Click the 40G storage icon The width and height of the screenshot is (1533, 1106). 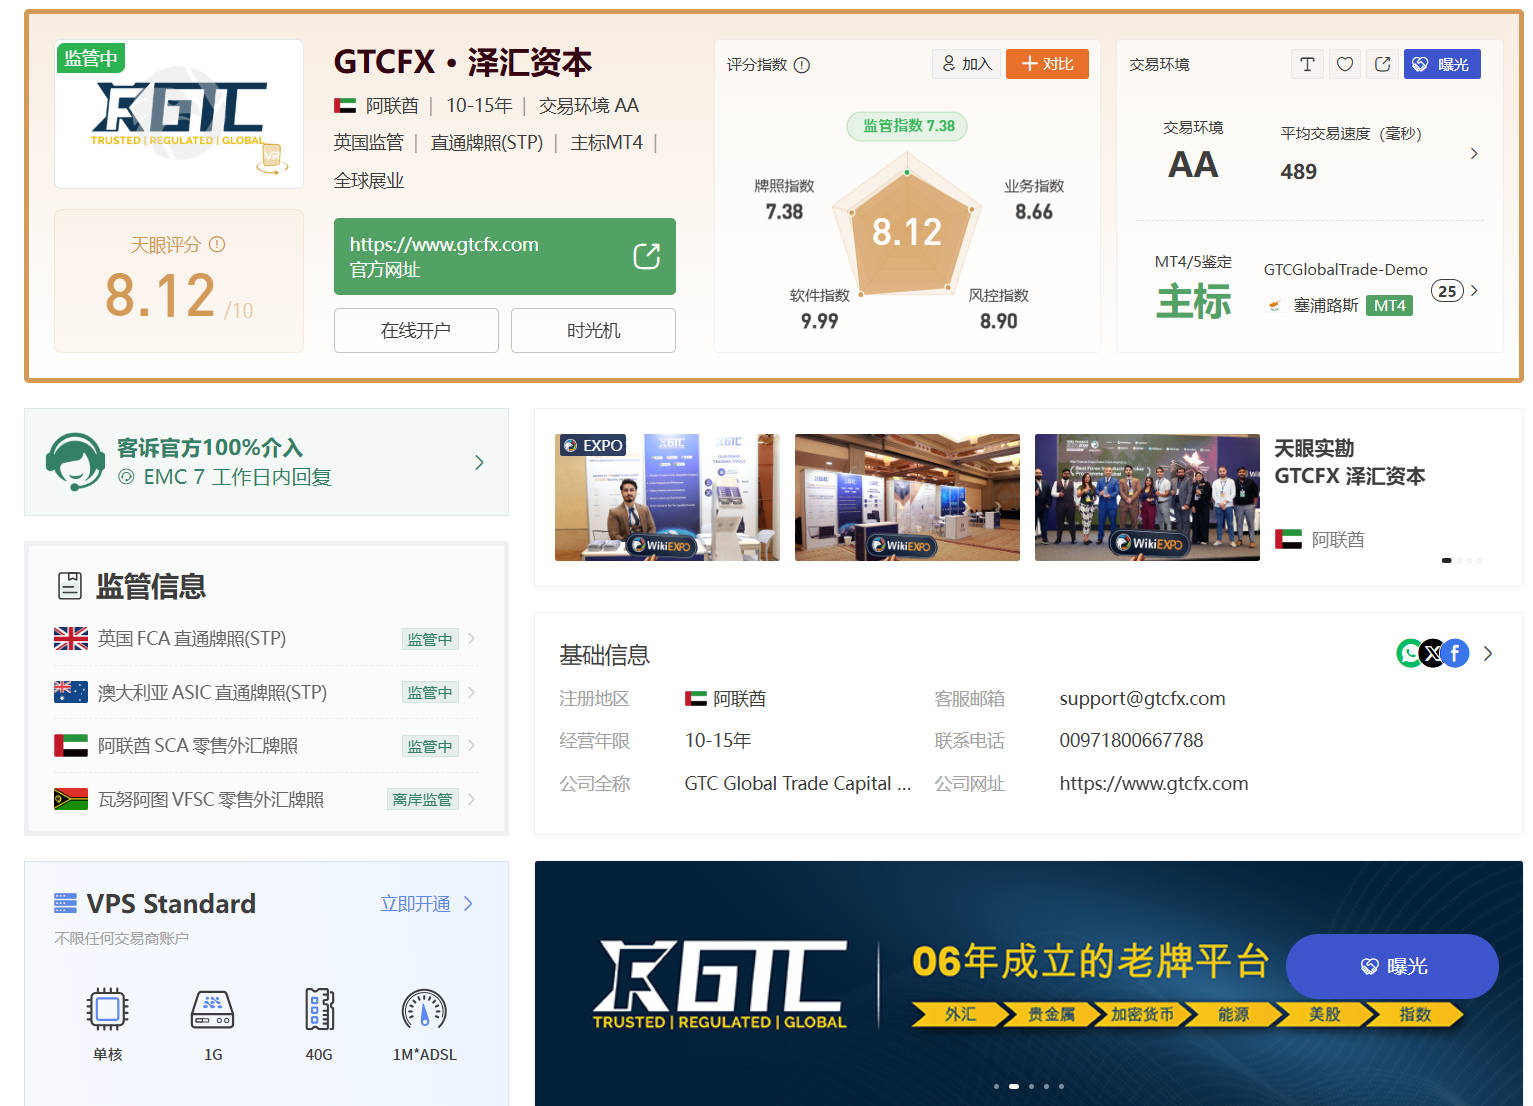pos(319,1010)
